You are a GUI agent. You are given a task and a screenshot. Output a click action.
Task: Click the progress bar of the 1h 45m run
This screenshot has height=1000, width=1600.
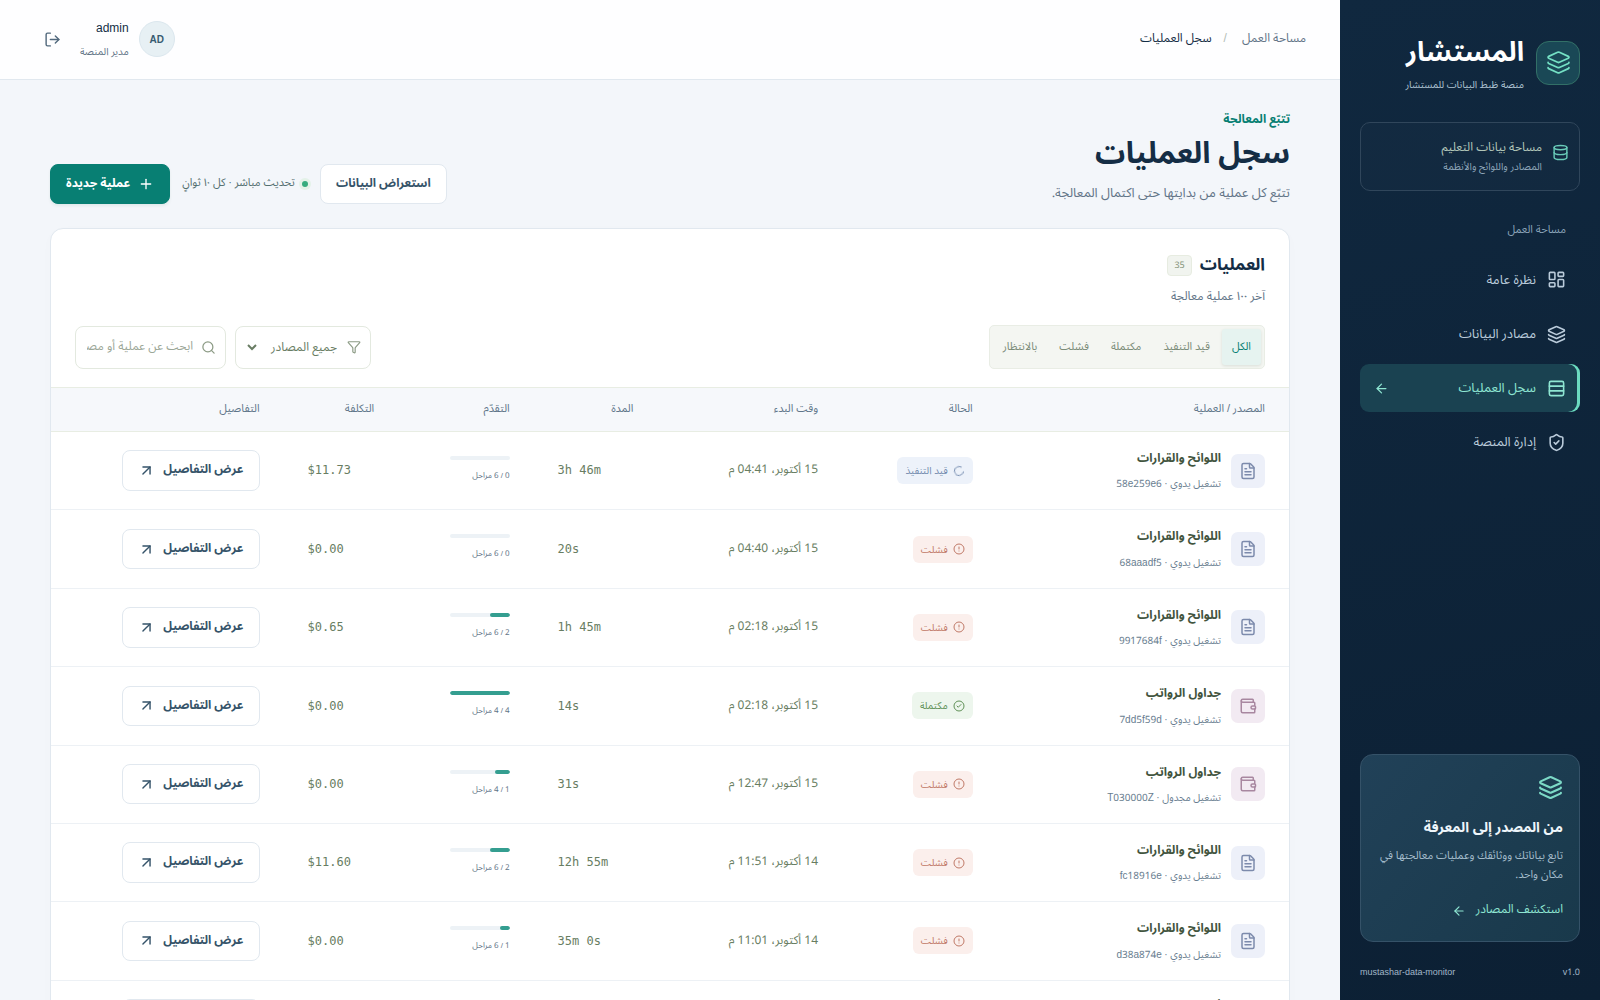[x=480, y=614]
